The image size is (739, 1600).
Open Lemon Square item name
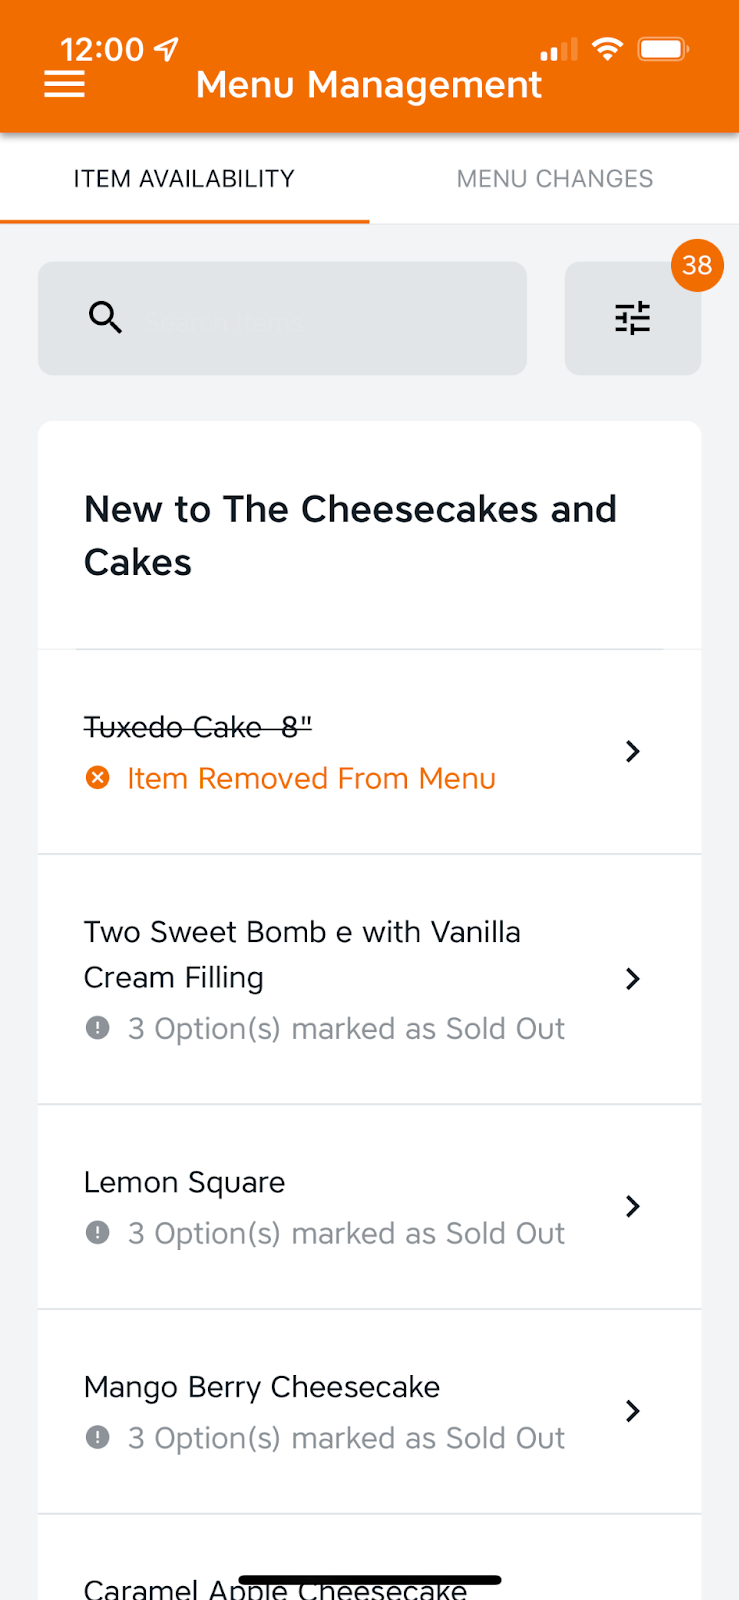[x=184, y=1182]
